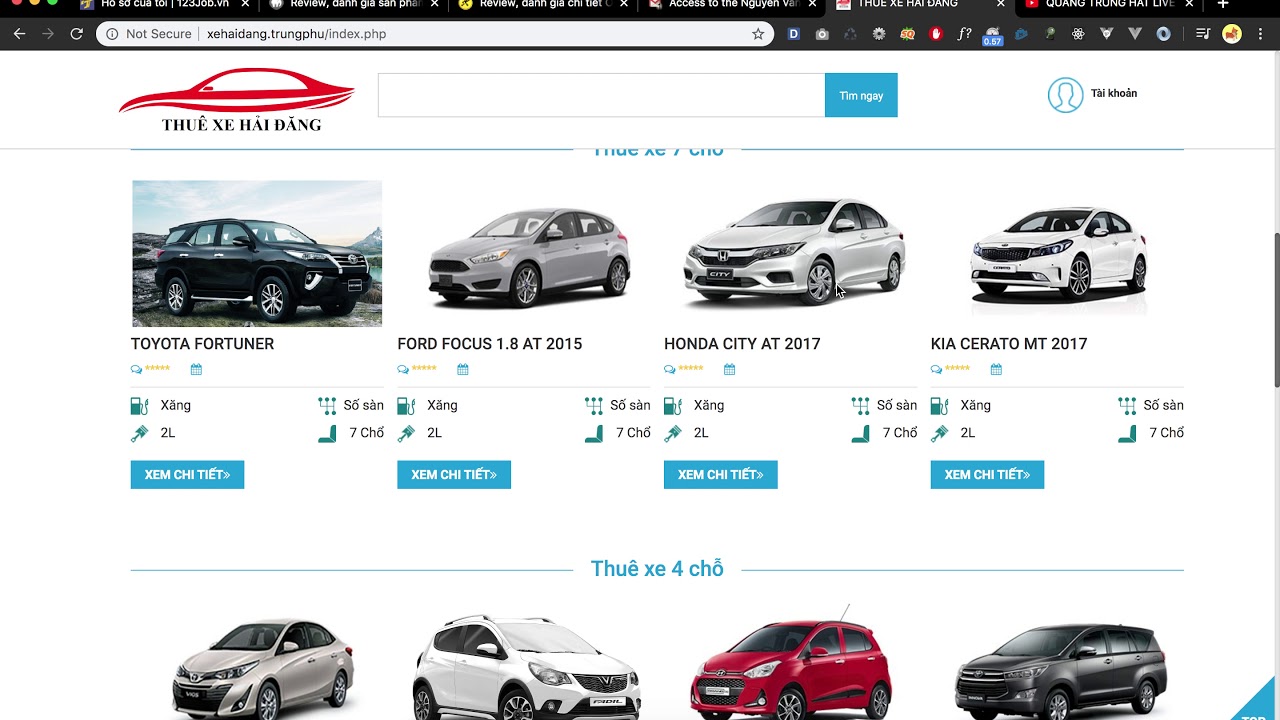The height and width of the screenshot is (720, 1280).
Task: Close the 123Job.vn tab
Action: tap(245, 4)
